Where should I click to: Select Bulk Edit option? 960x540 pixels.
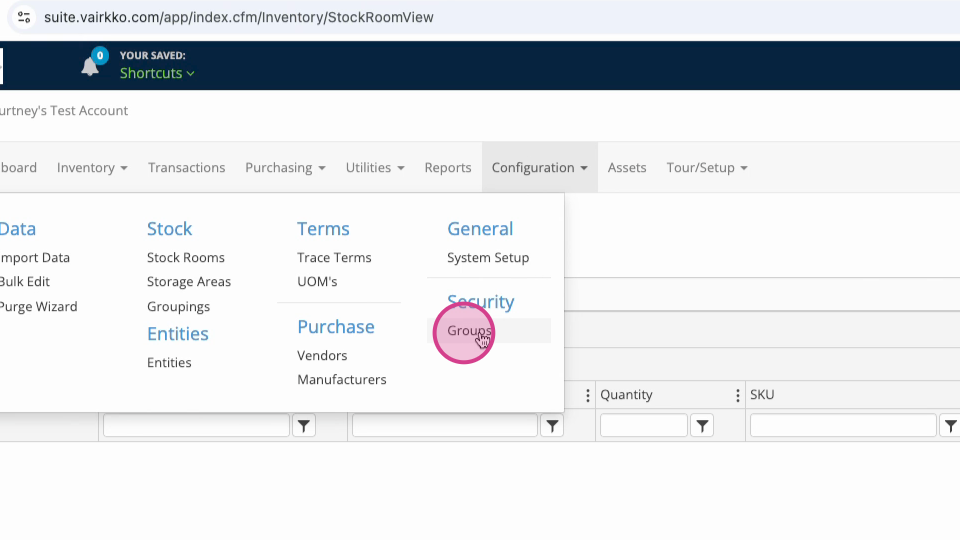coord(24,282)
